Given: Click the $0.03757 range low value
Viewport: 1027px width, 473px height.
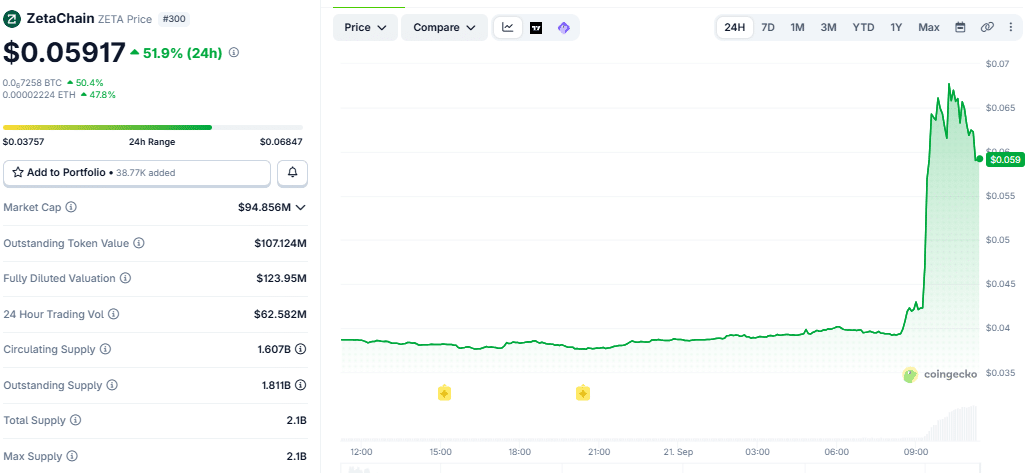Looking at the screenshot, I should (24, 142).
